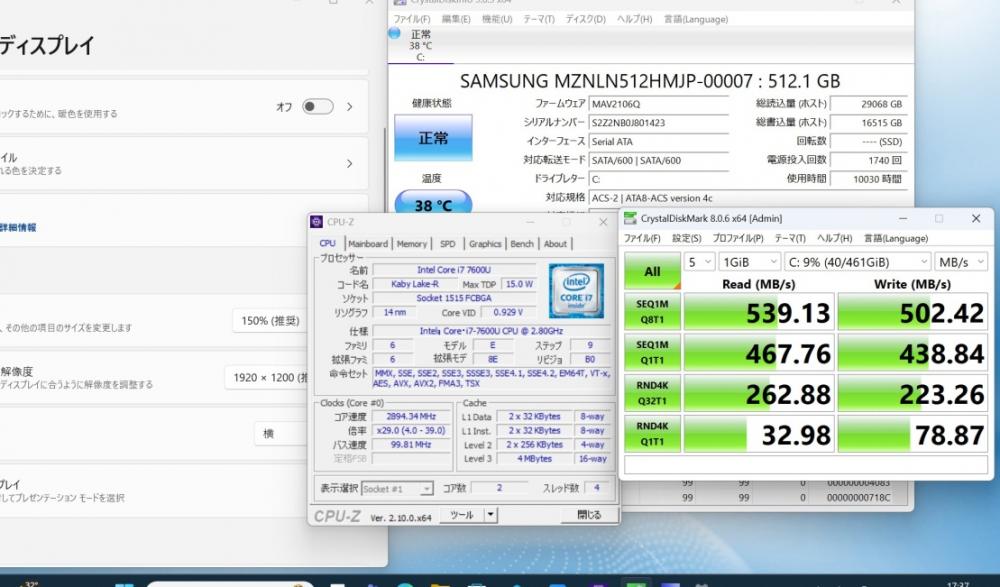1000x587 pixels.
Task: Click the 502.42 sequential write result
Action: 913,312
